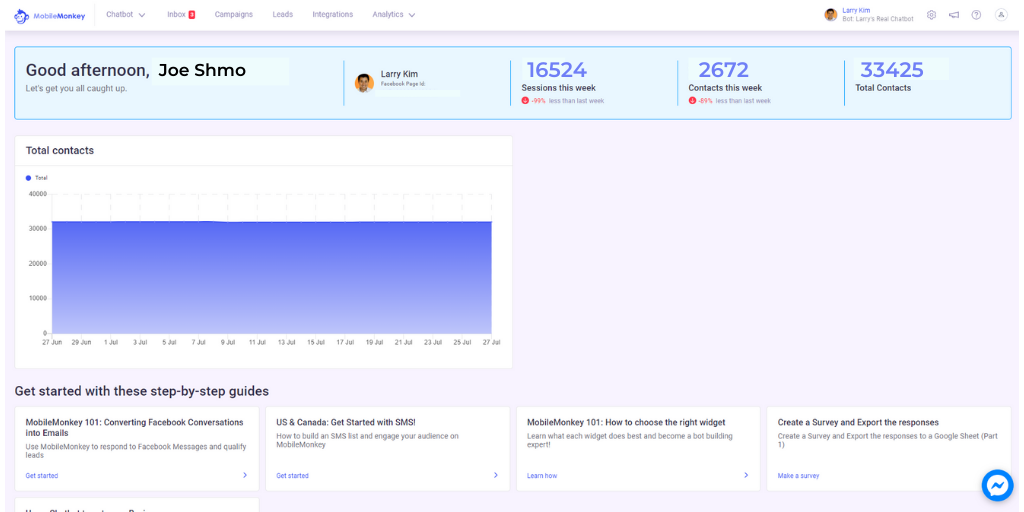Click the Contacts this week label
Viewport: 1024px width, 512px height.
pyautogui.click(x=725, y=88)
